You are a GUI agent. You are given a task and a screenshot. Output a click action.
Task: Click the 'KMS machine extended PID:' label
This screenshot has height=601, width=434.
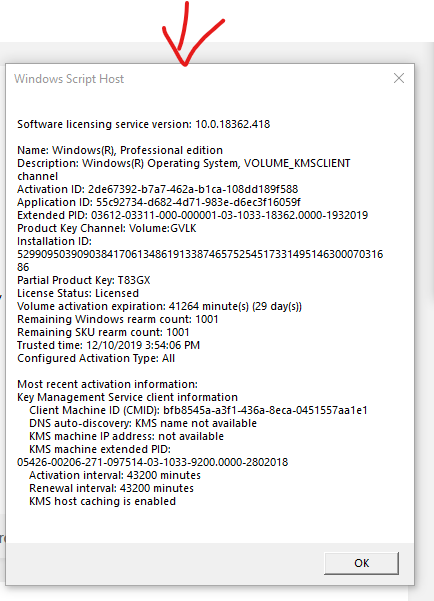pos(100,449)
